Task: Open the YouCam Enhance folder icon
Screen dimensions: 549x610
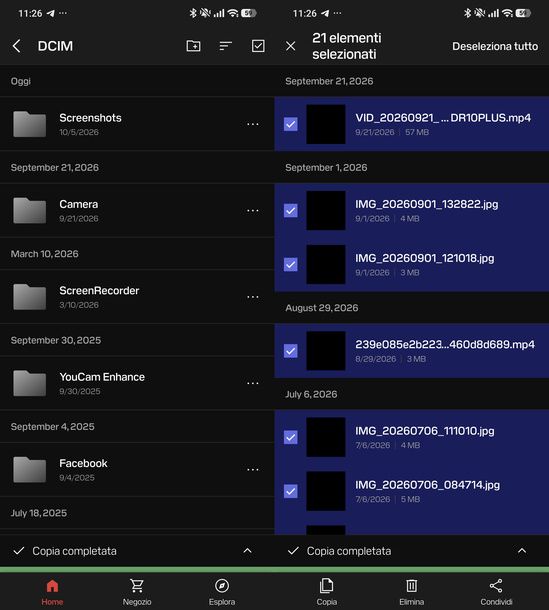Action: [x=30, y=383]
